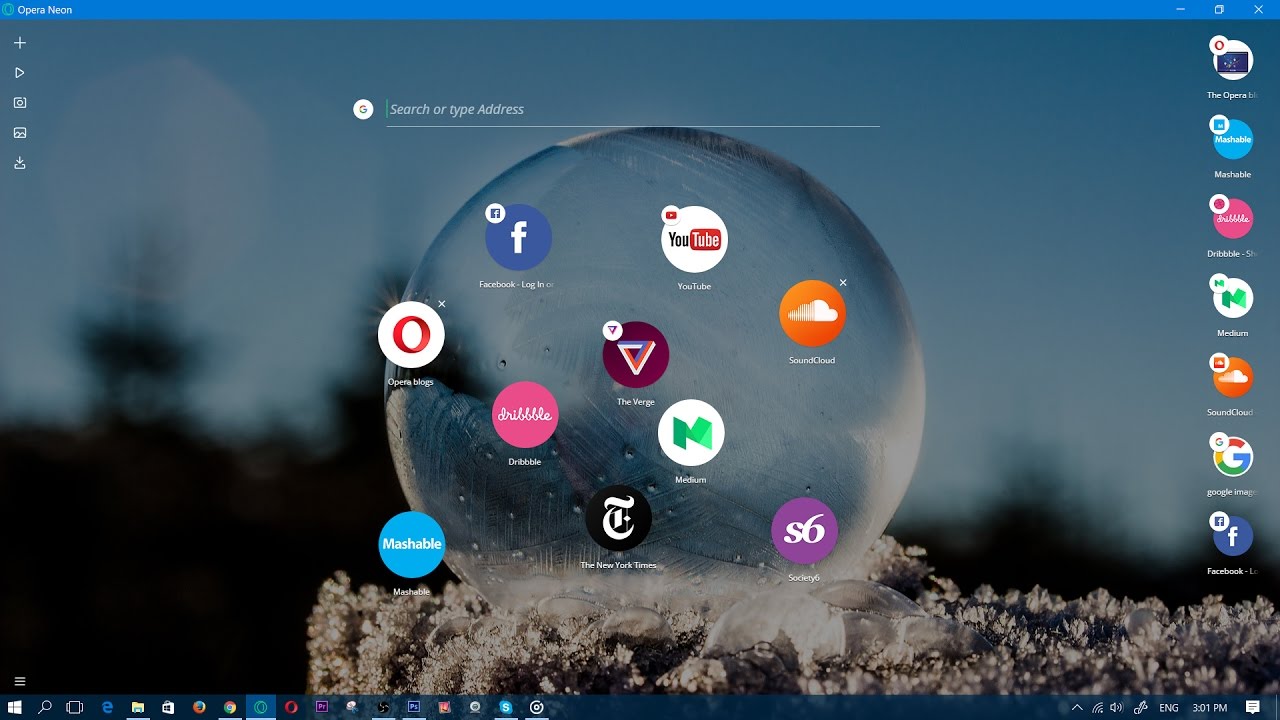Switch to the Medium tab in right tab bar

[1232, 298]
